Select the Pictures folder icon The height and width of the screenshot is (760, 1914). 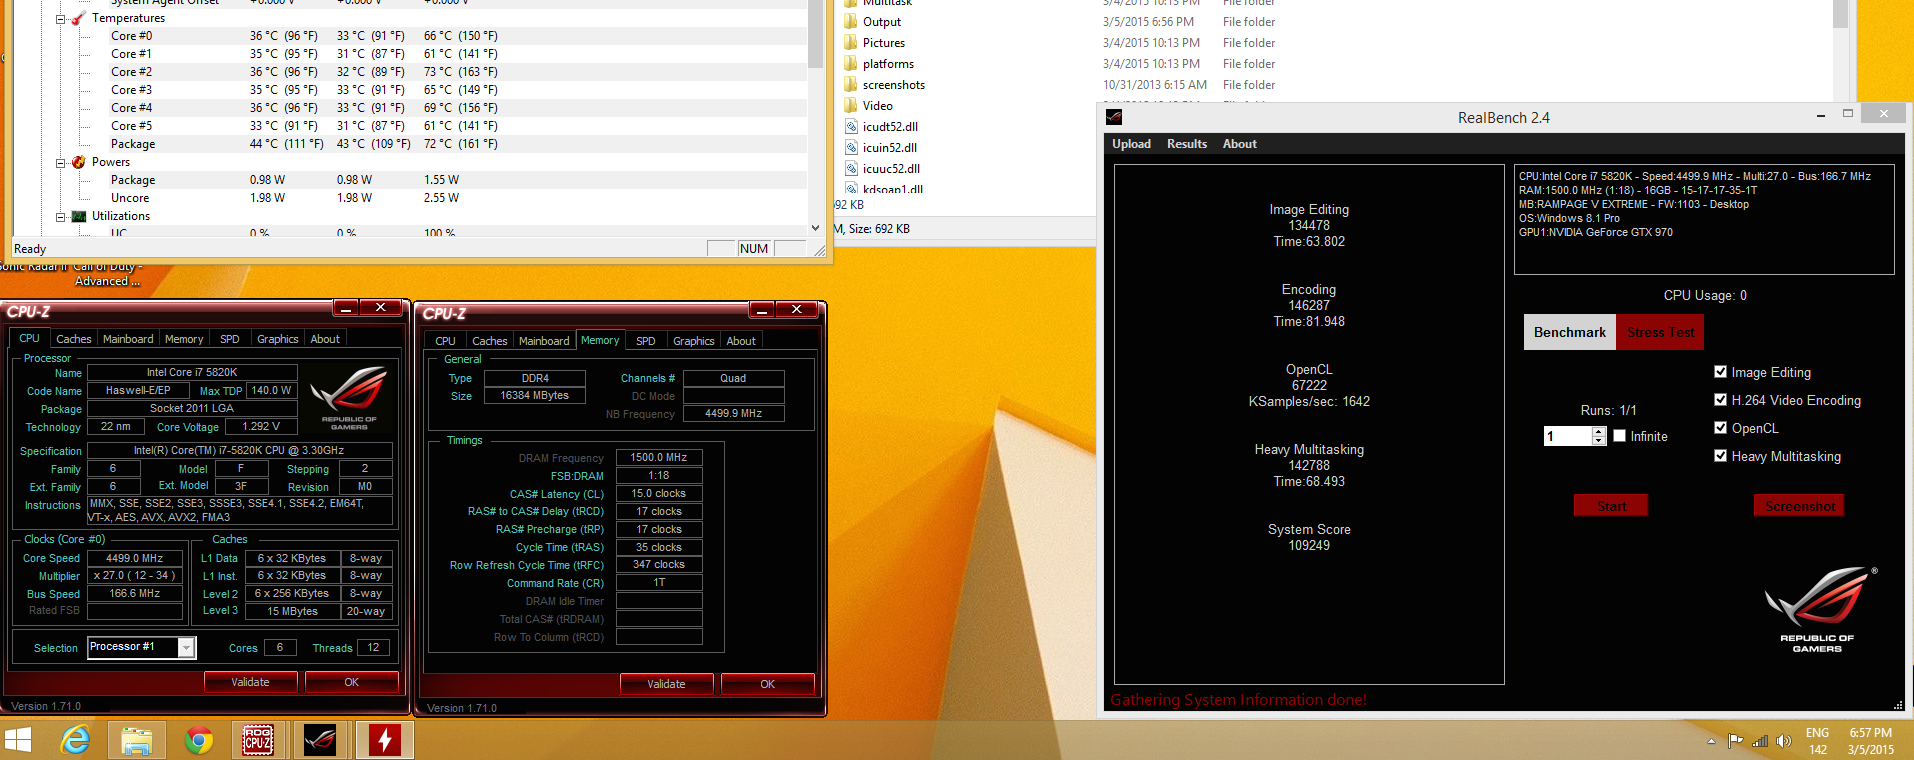point(851,42)
